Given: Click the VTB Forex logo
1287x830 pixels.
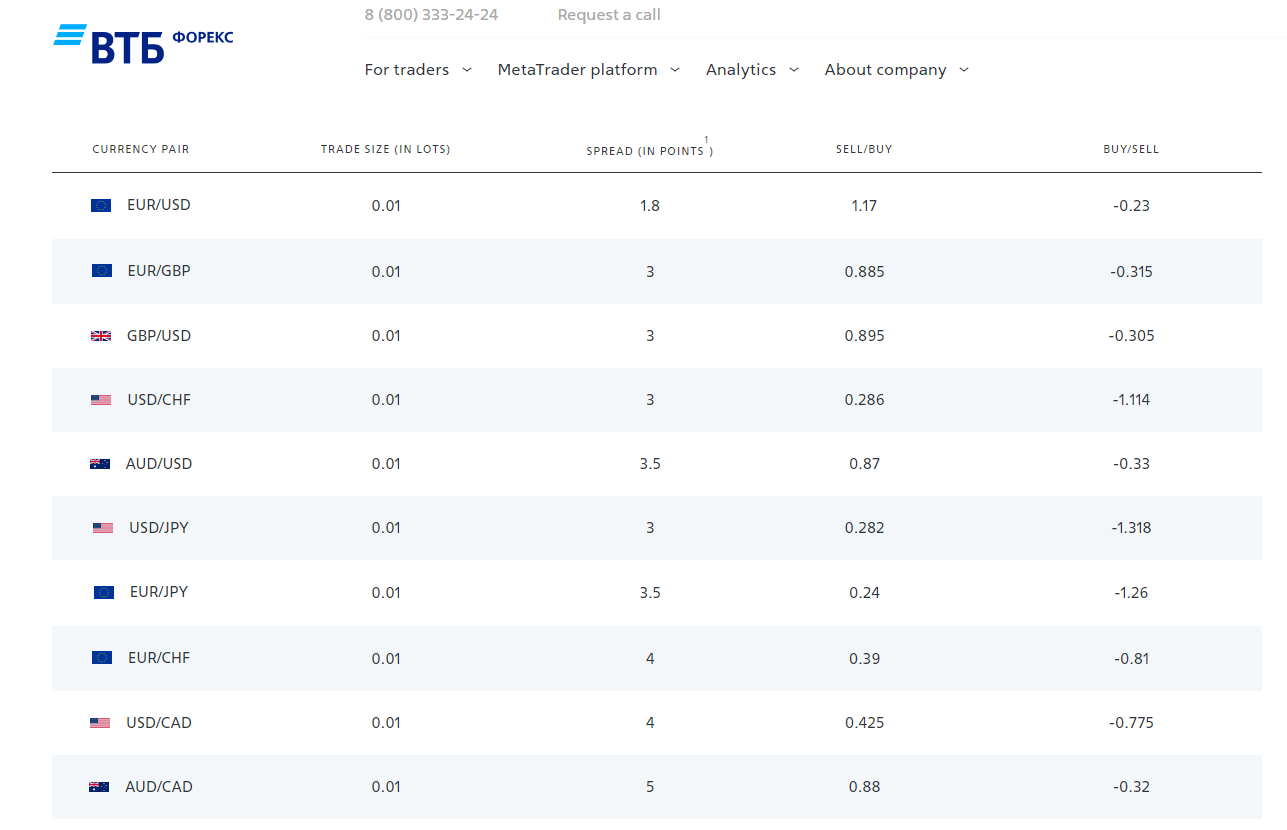Looking at the screenshot, I should pos(143,44).
